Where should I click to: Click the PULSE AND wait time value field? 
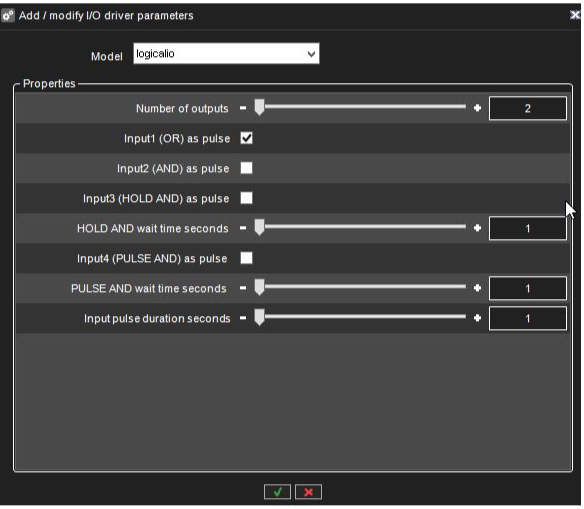528,288
